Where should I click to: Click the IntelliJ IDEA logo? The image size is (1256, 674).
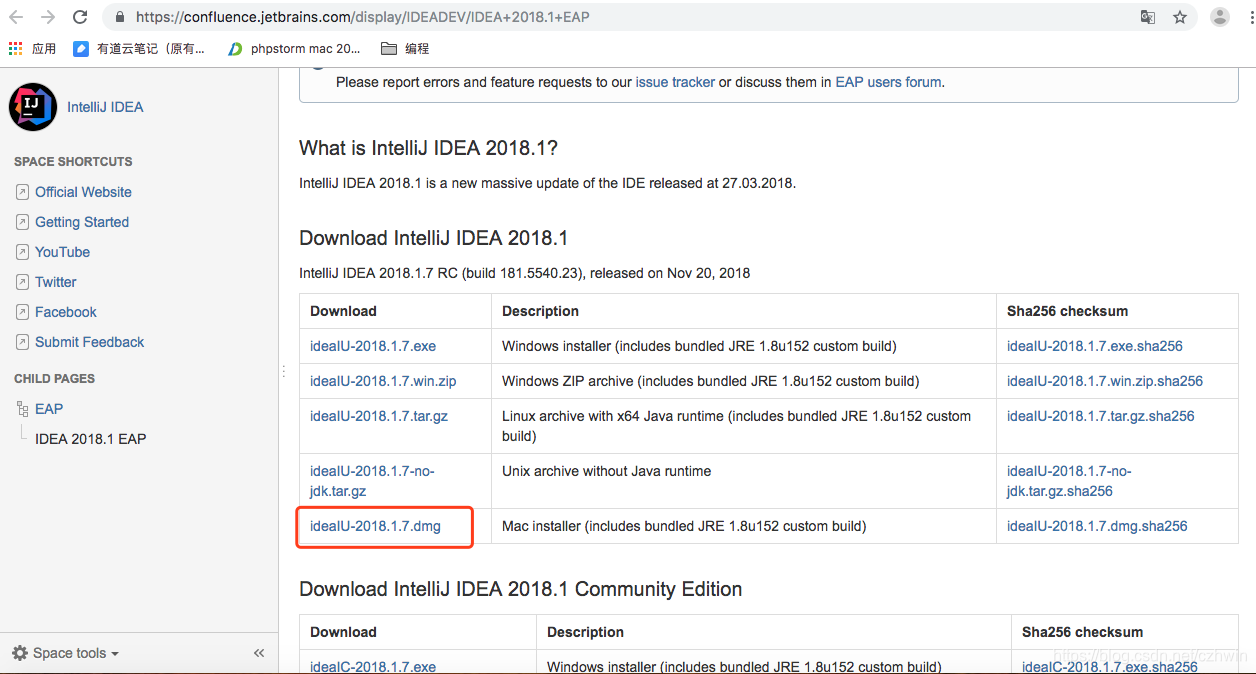(x=33, y=107)
